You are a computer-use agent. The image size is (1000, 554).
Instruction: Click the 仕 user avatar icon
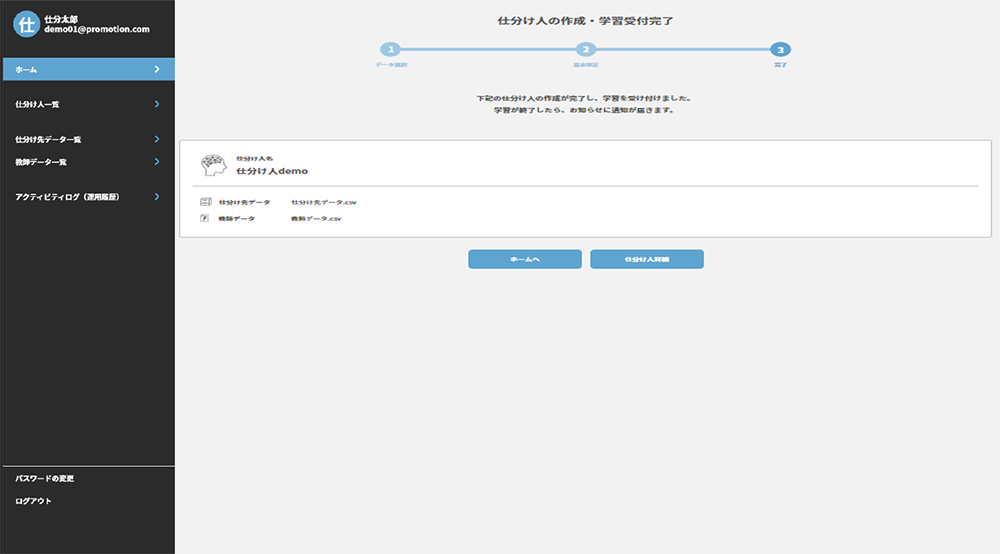pyautogui.click(x=26, y=24)
